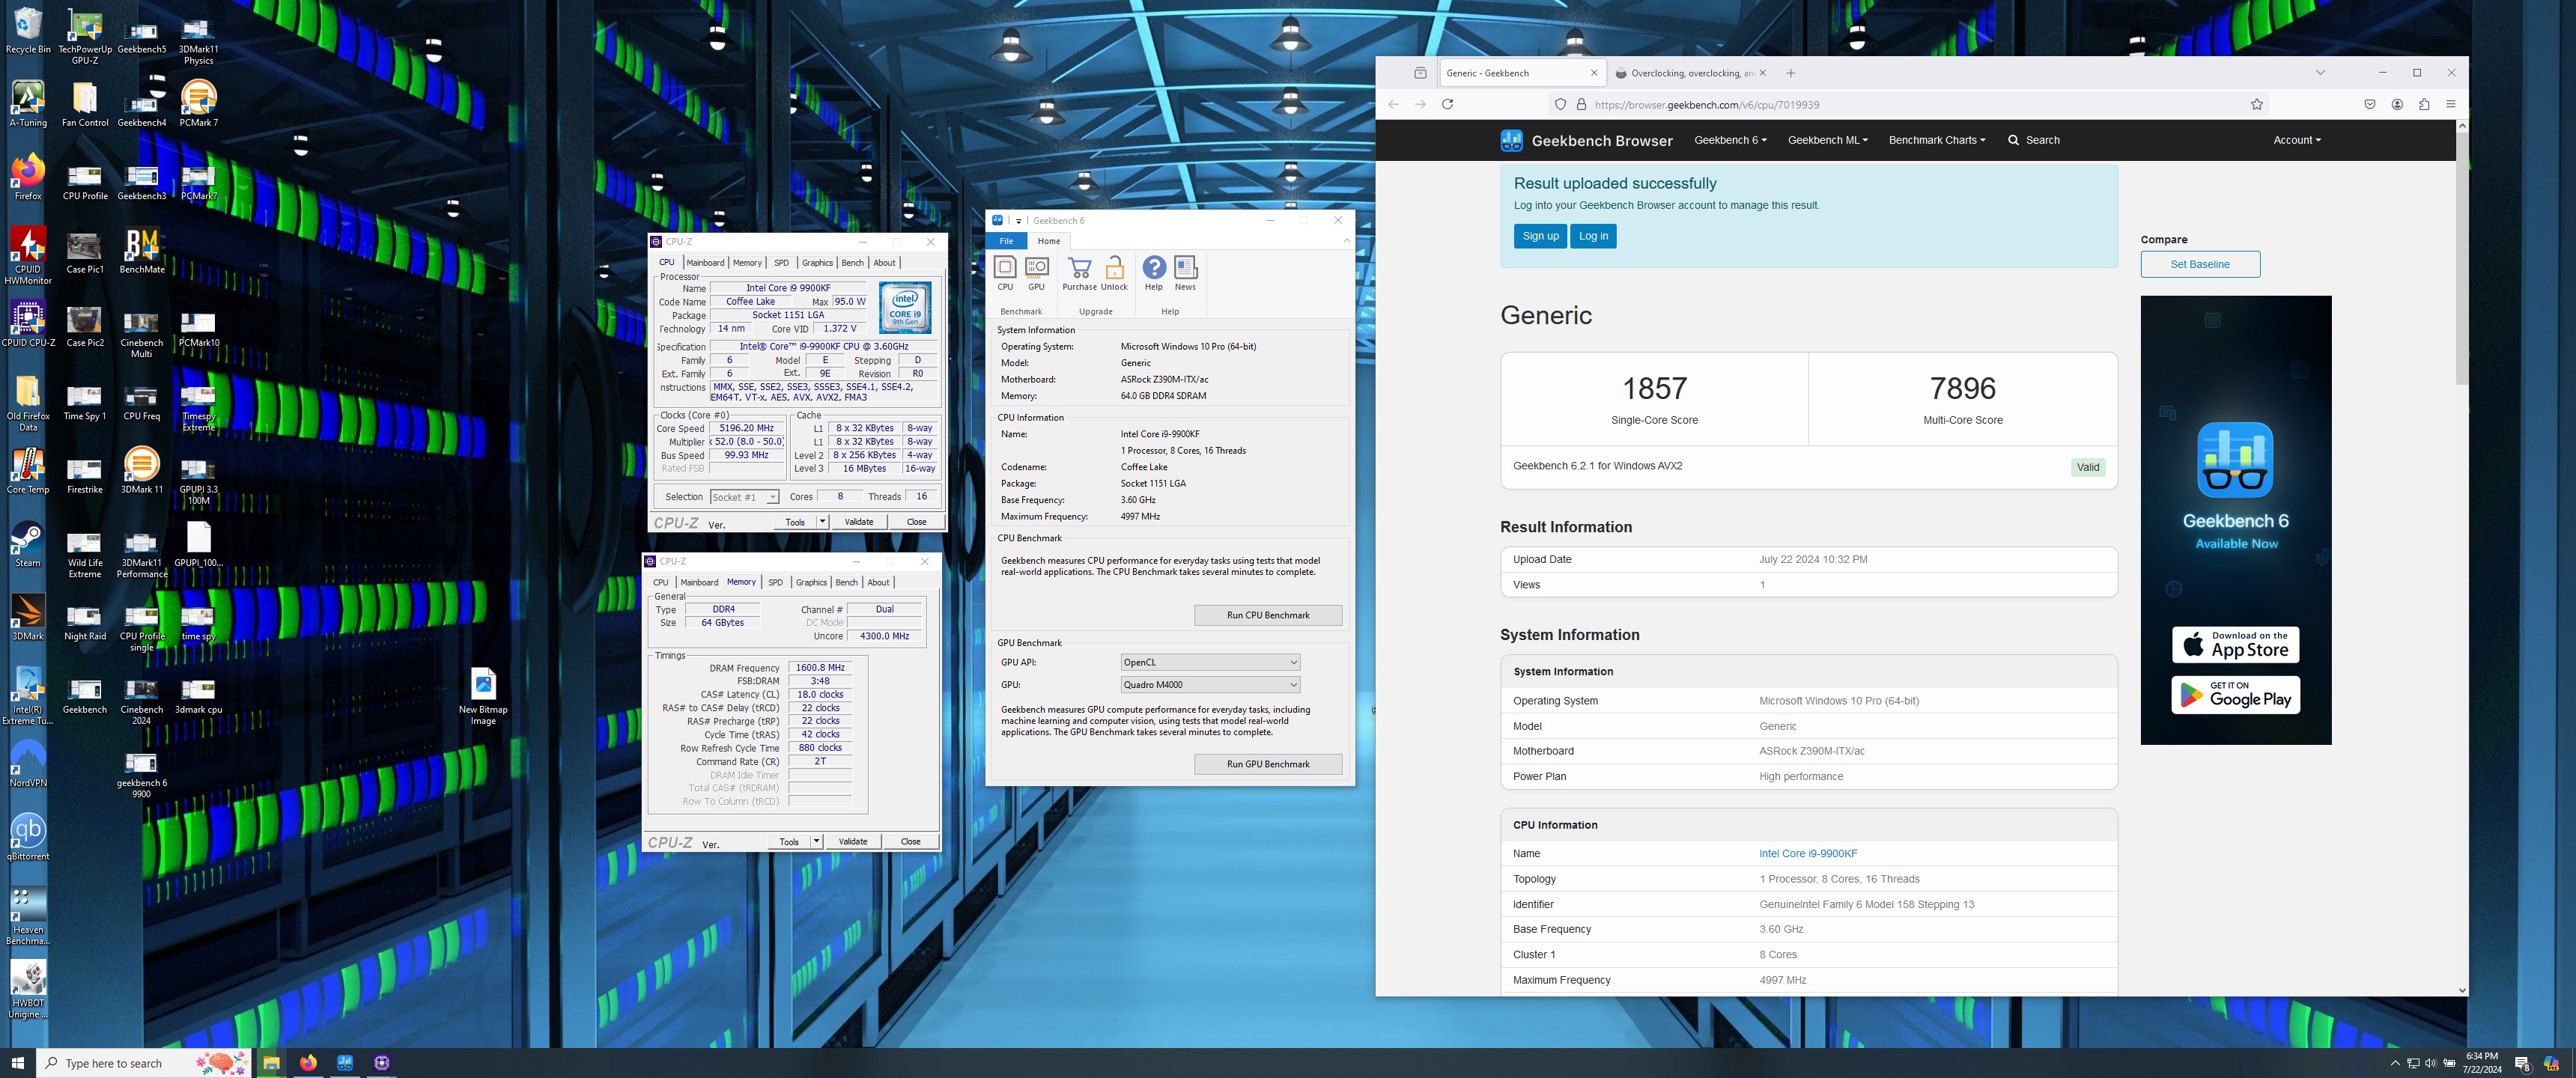The width and height of the screenshot is (2576, 1078).
Task: Expand the Firefox list all tabs chevron
Action: (x=2320, y=72)
